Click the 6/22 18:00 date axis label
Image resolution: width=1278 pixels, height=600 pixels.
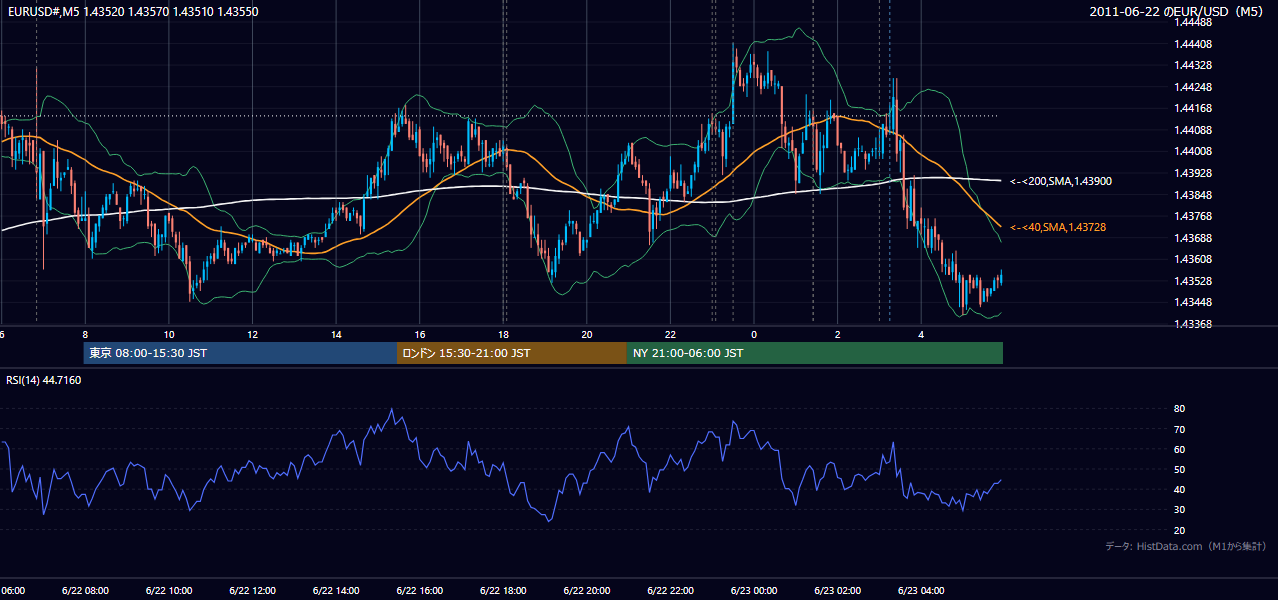503,591
